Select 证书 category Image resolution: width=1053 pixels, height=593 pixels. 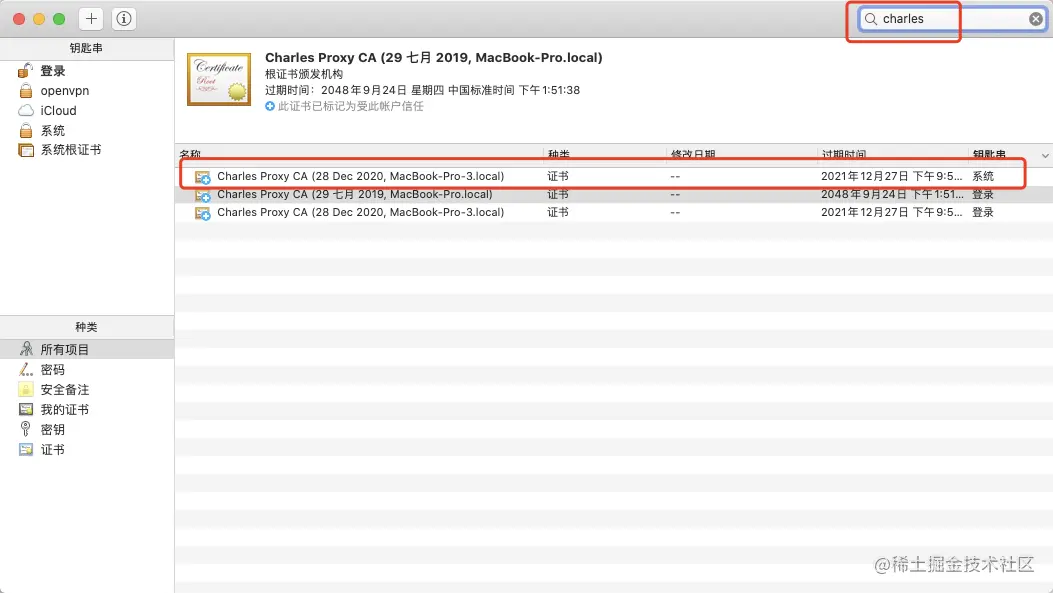point(87,449)
